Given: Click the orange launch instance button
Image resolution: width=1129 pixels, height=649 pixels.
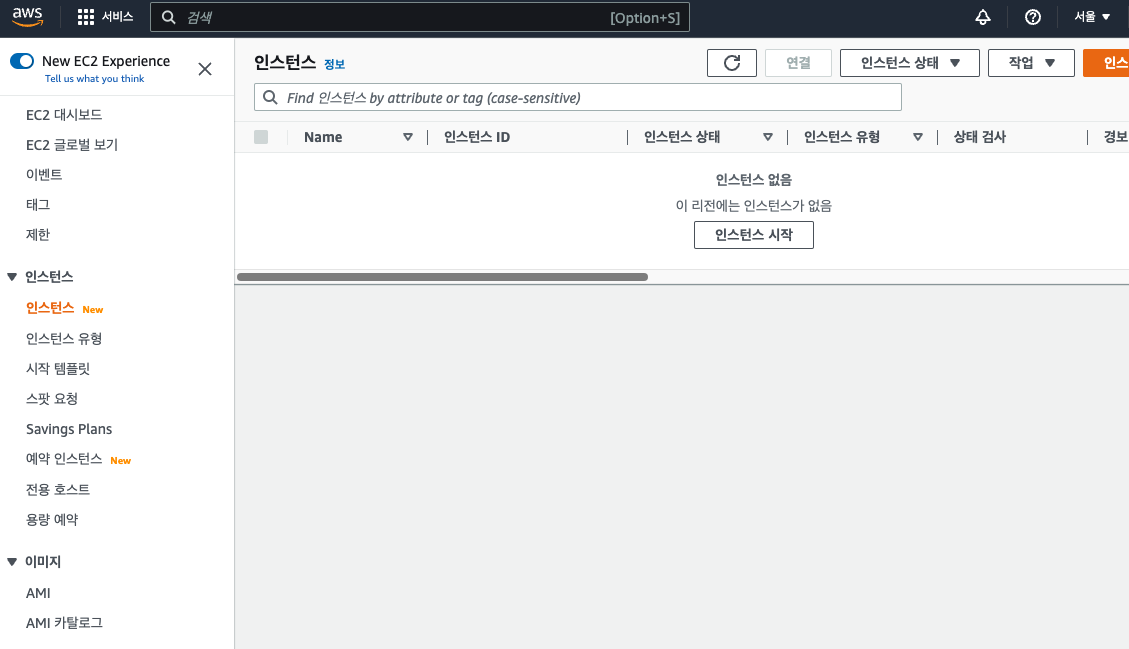Looking at the screenshot, I should [x=1106, y=63].
